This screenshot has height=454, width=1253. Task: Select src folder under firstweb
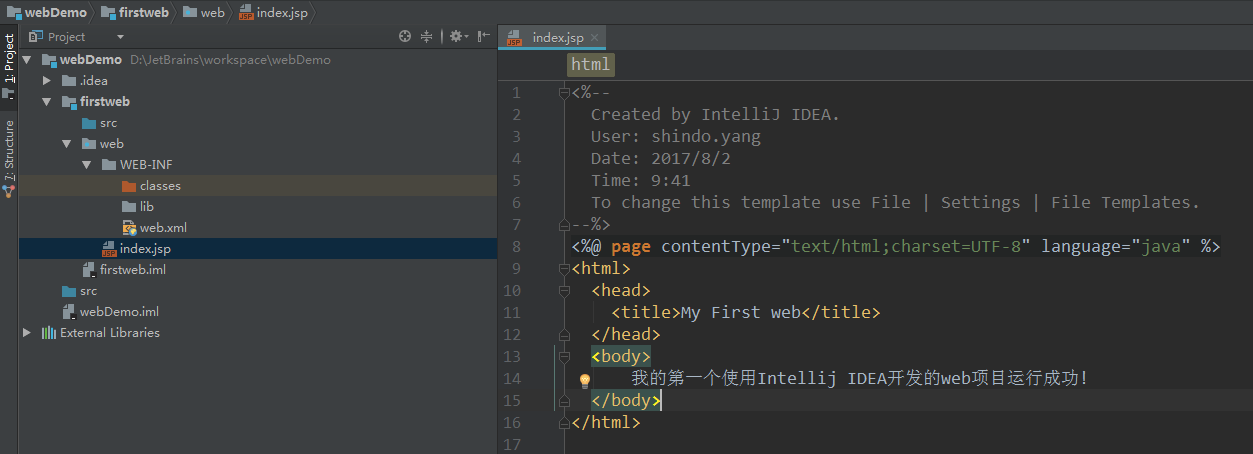108,123
